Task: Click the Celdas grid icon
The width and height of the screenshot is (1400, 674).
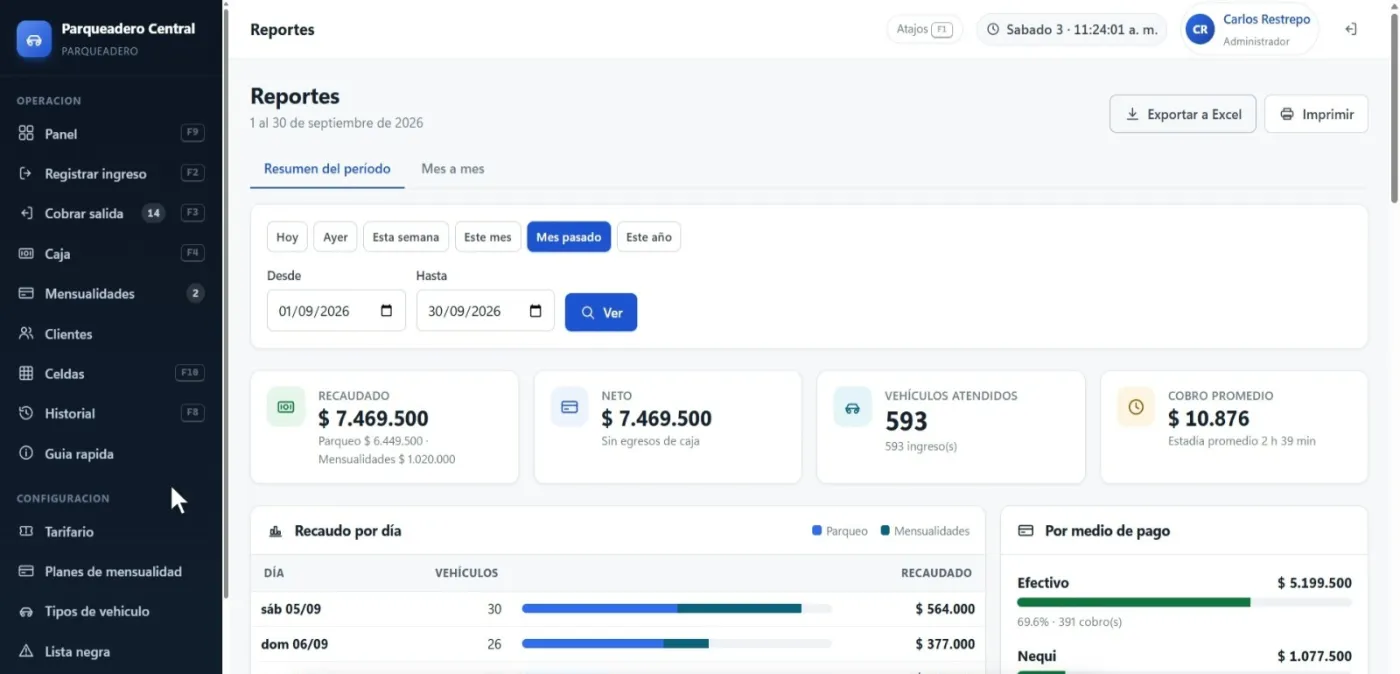Action: 26,373
